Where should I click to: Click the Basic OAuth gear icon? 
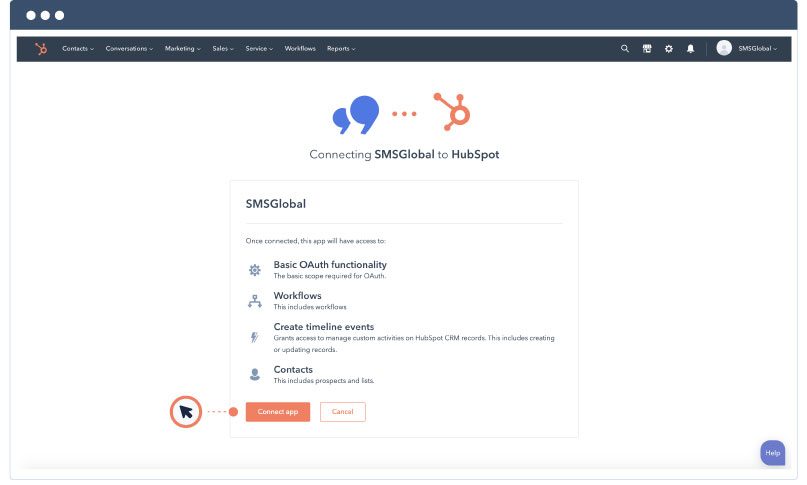click(255, 270)
